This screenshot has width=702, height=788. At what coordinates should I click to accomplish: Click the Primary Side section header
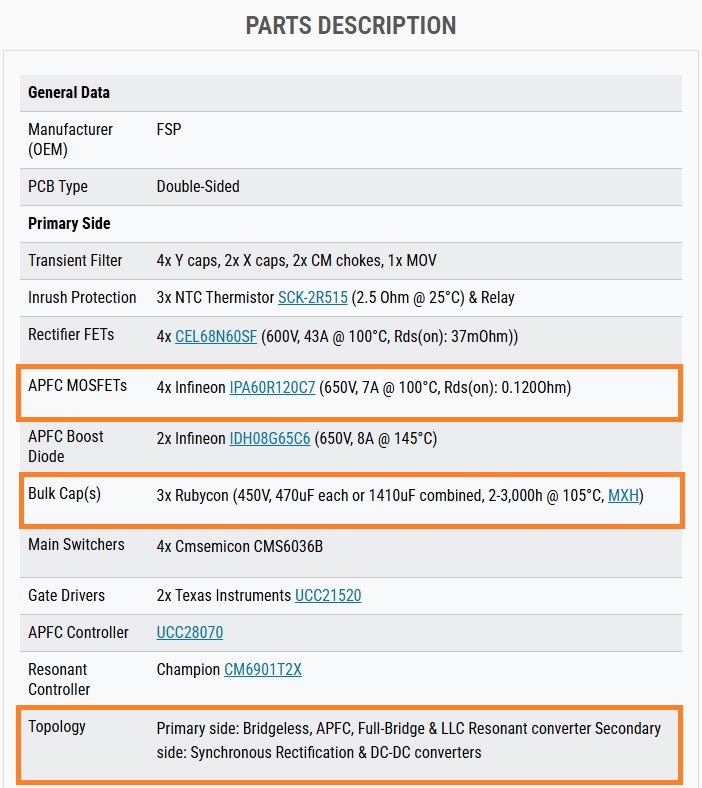point(69,223)
